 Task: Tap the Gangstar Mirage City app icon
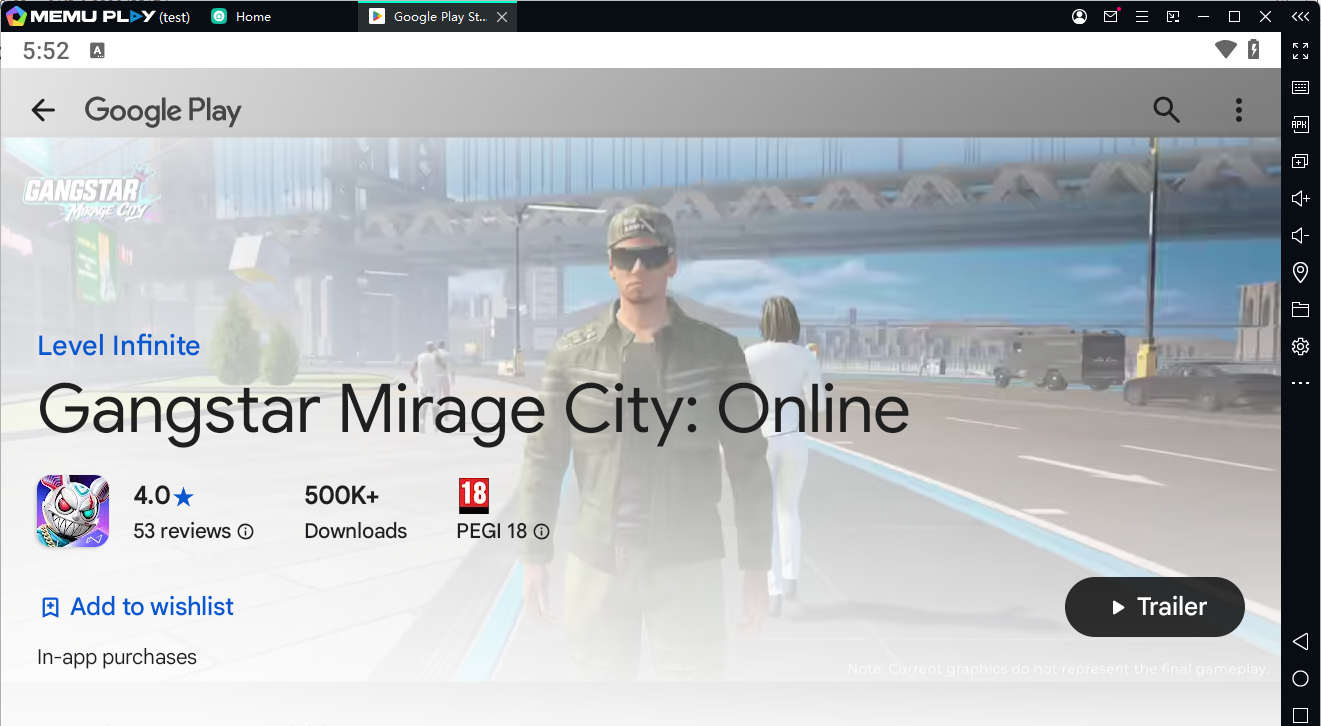tap(73, 511)
